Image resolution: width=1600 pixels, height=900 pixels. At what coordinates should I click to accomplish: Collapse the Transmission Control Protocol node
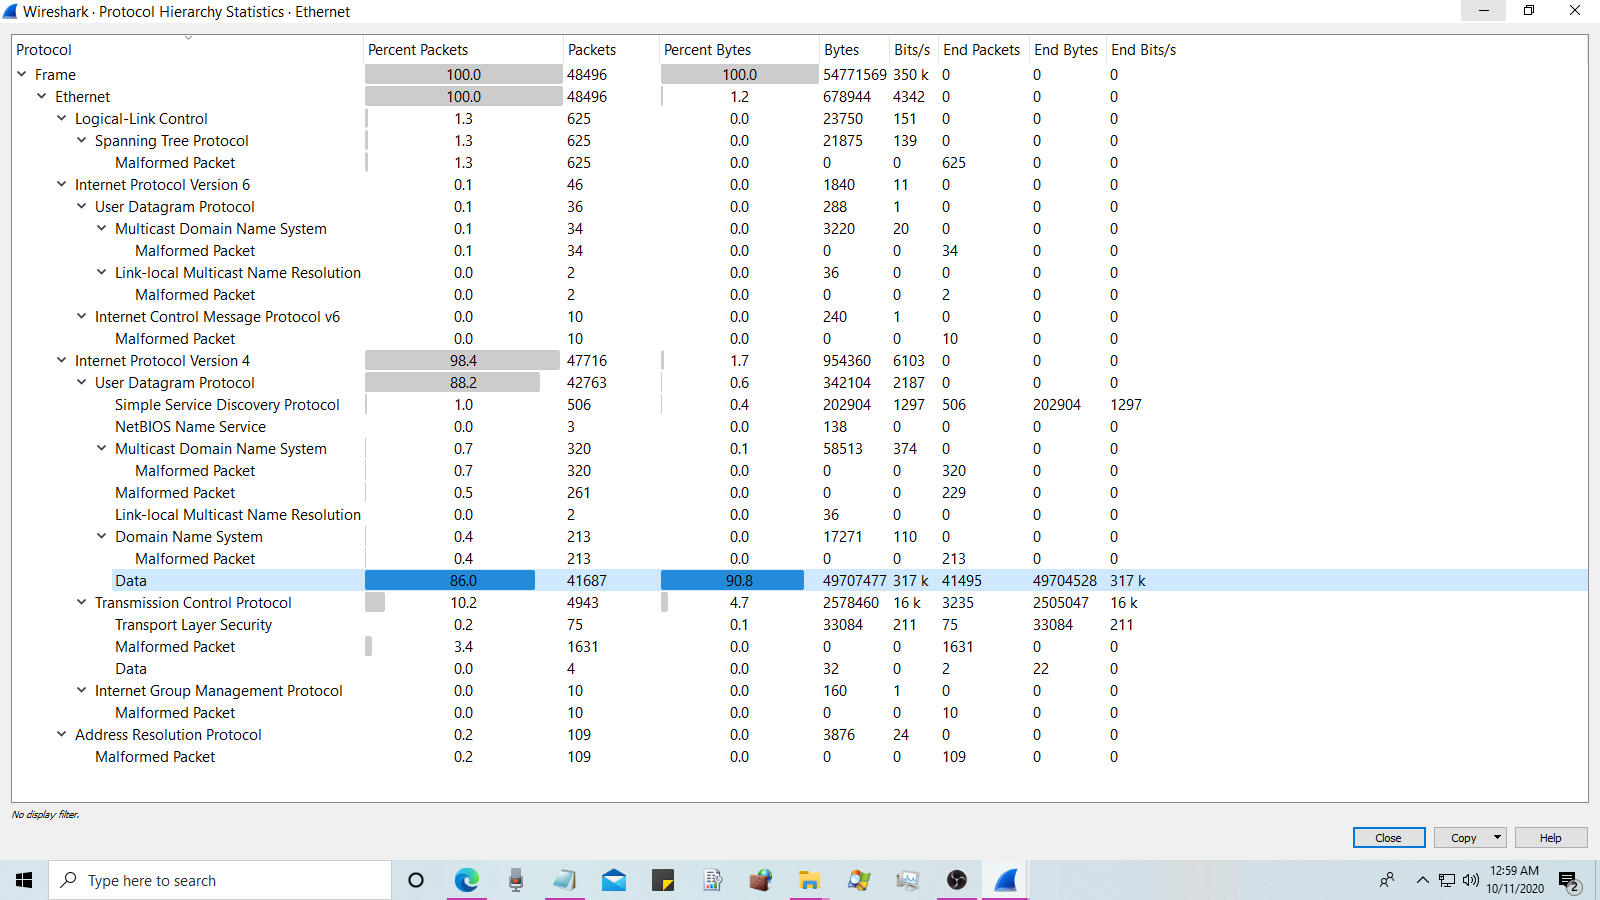(82, 602)
